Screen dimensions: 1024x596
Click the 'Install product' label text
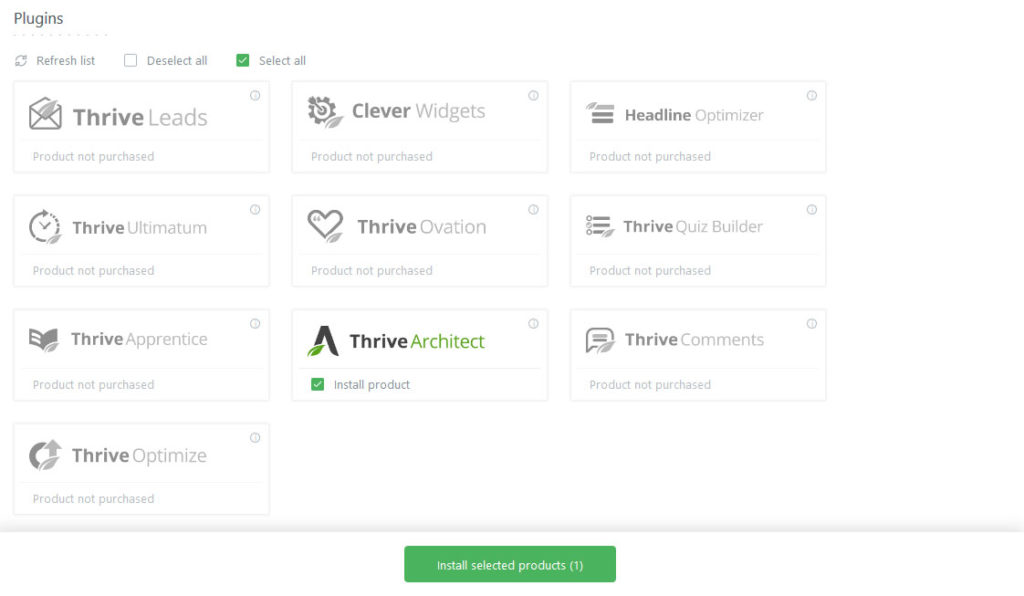point(372,385)
